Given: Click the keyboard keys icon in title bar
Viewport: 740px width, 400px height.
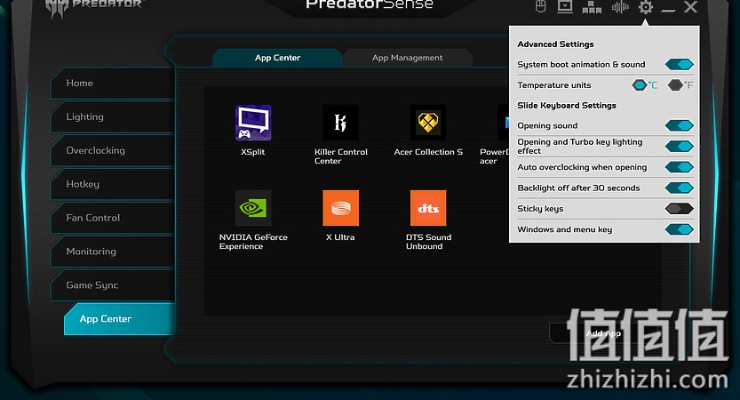Looking at the screenshot, I should pyautogui.click(x=591, y=7).
